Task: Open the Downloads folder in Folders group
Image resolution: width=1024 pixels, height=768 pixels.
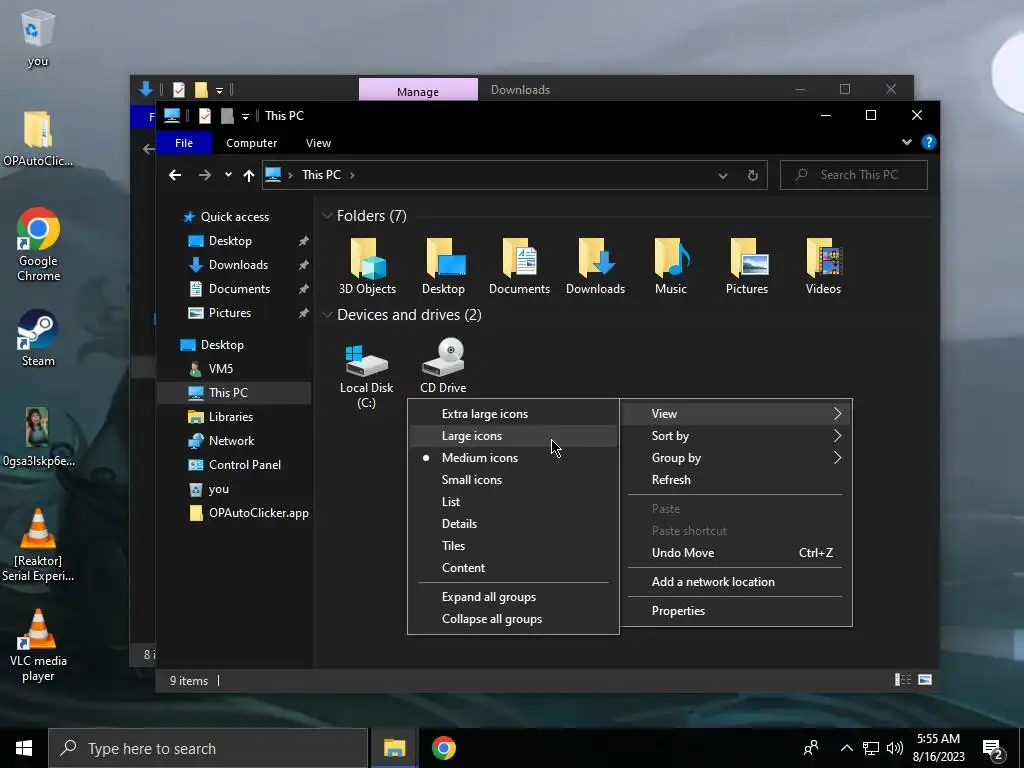Action: [595, 266]
